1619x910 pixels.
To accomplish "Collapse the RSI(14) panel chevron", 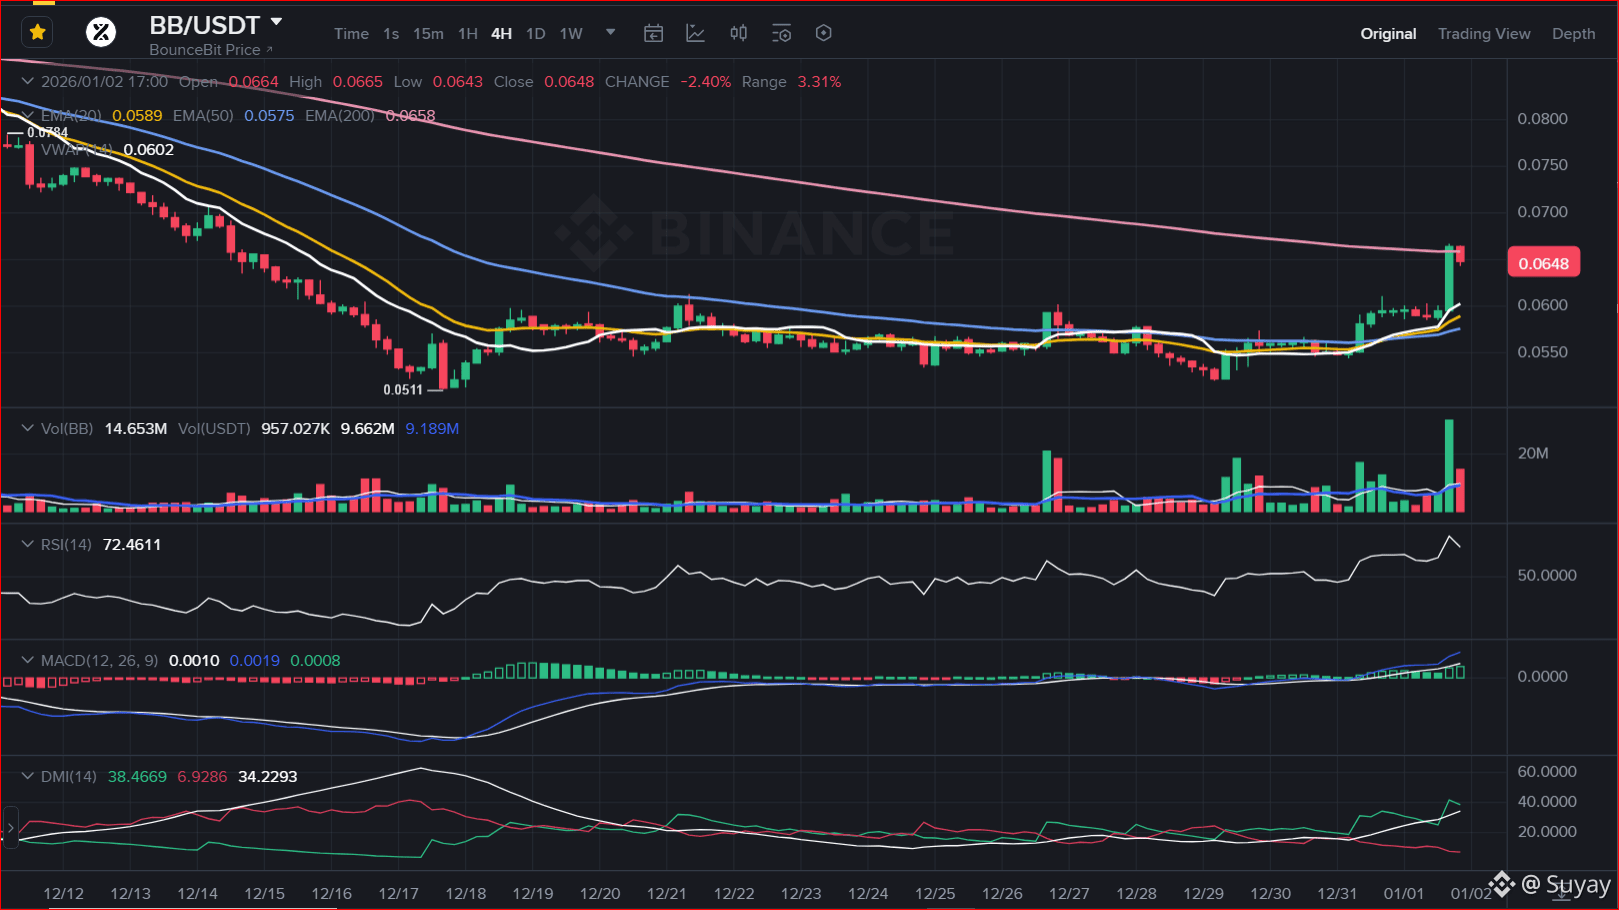I will click(x=28, y=545).
